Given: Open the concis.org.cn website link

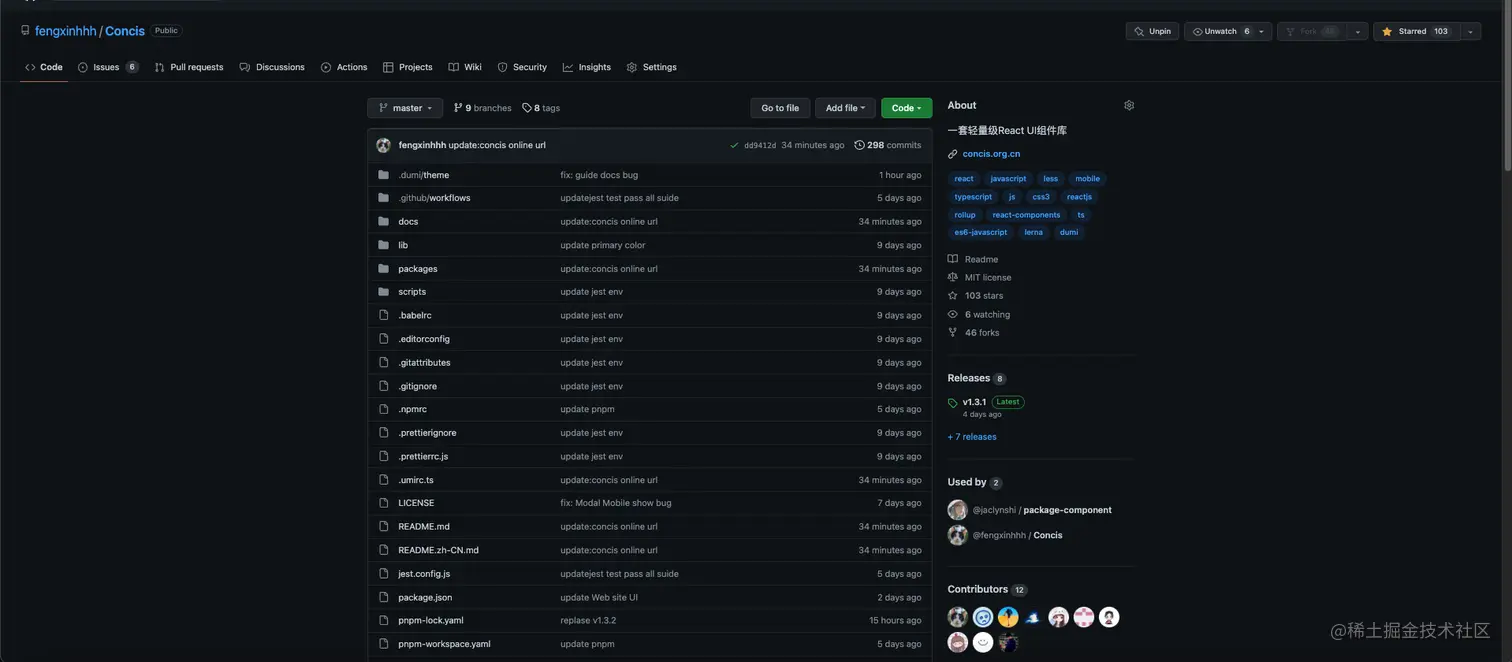Looking at the screenshot, I should (x=991, y=154).
